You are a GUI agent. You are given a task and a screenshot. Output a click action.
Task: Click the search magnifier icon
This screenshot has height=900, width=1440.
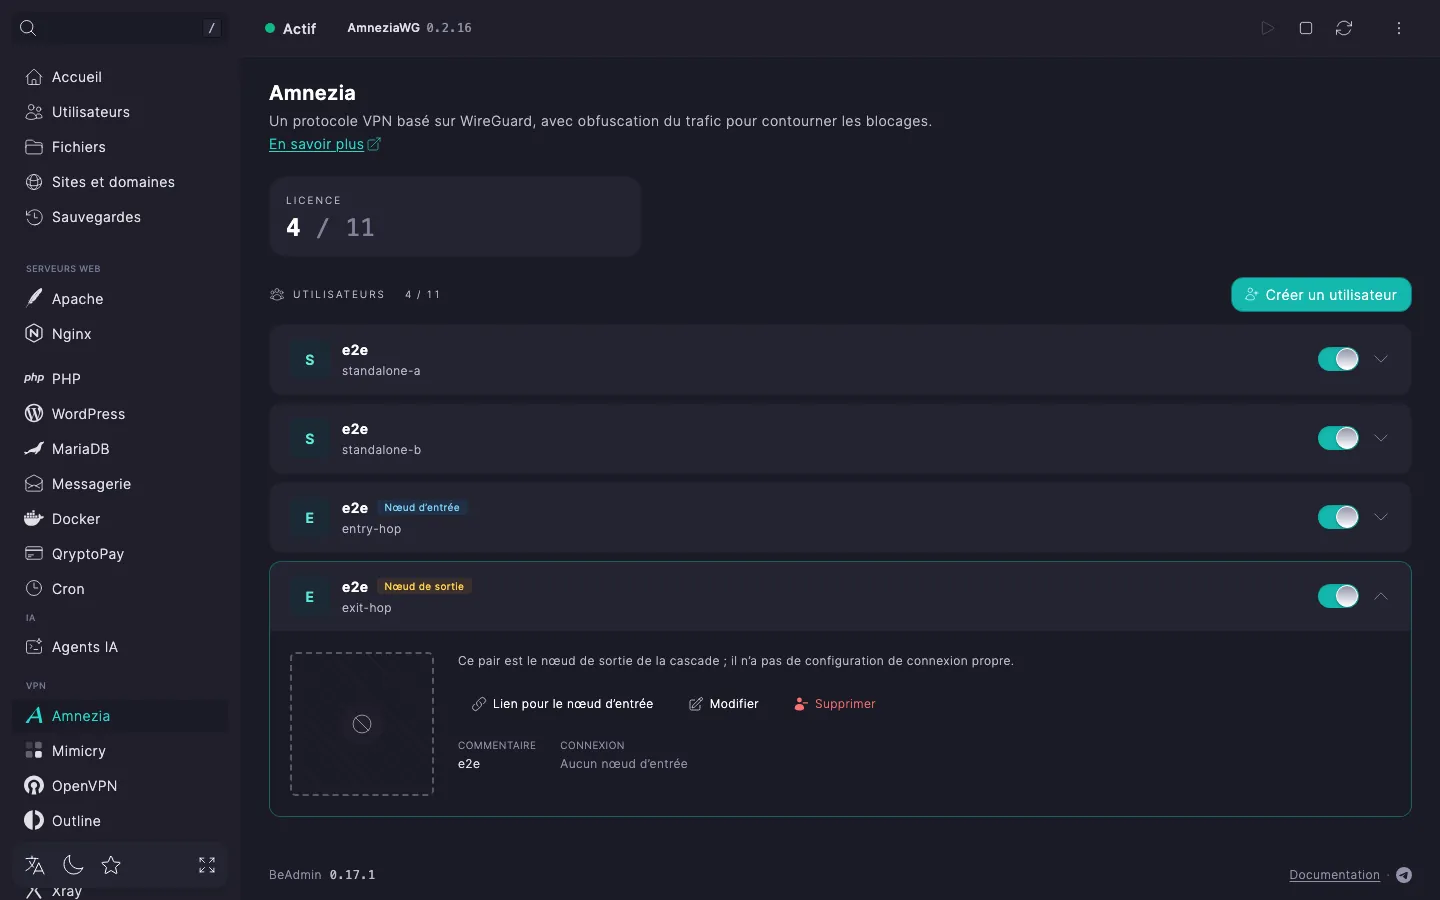[28, 28]
